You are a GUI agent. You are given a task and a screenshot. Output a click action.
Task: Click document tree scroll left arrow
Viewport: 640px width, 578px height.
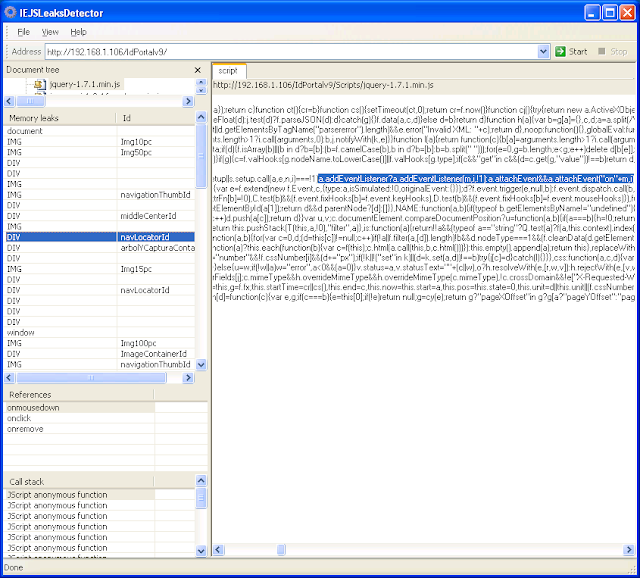pyautogui.click(x=9, y=101)
